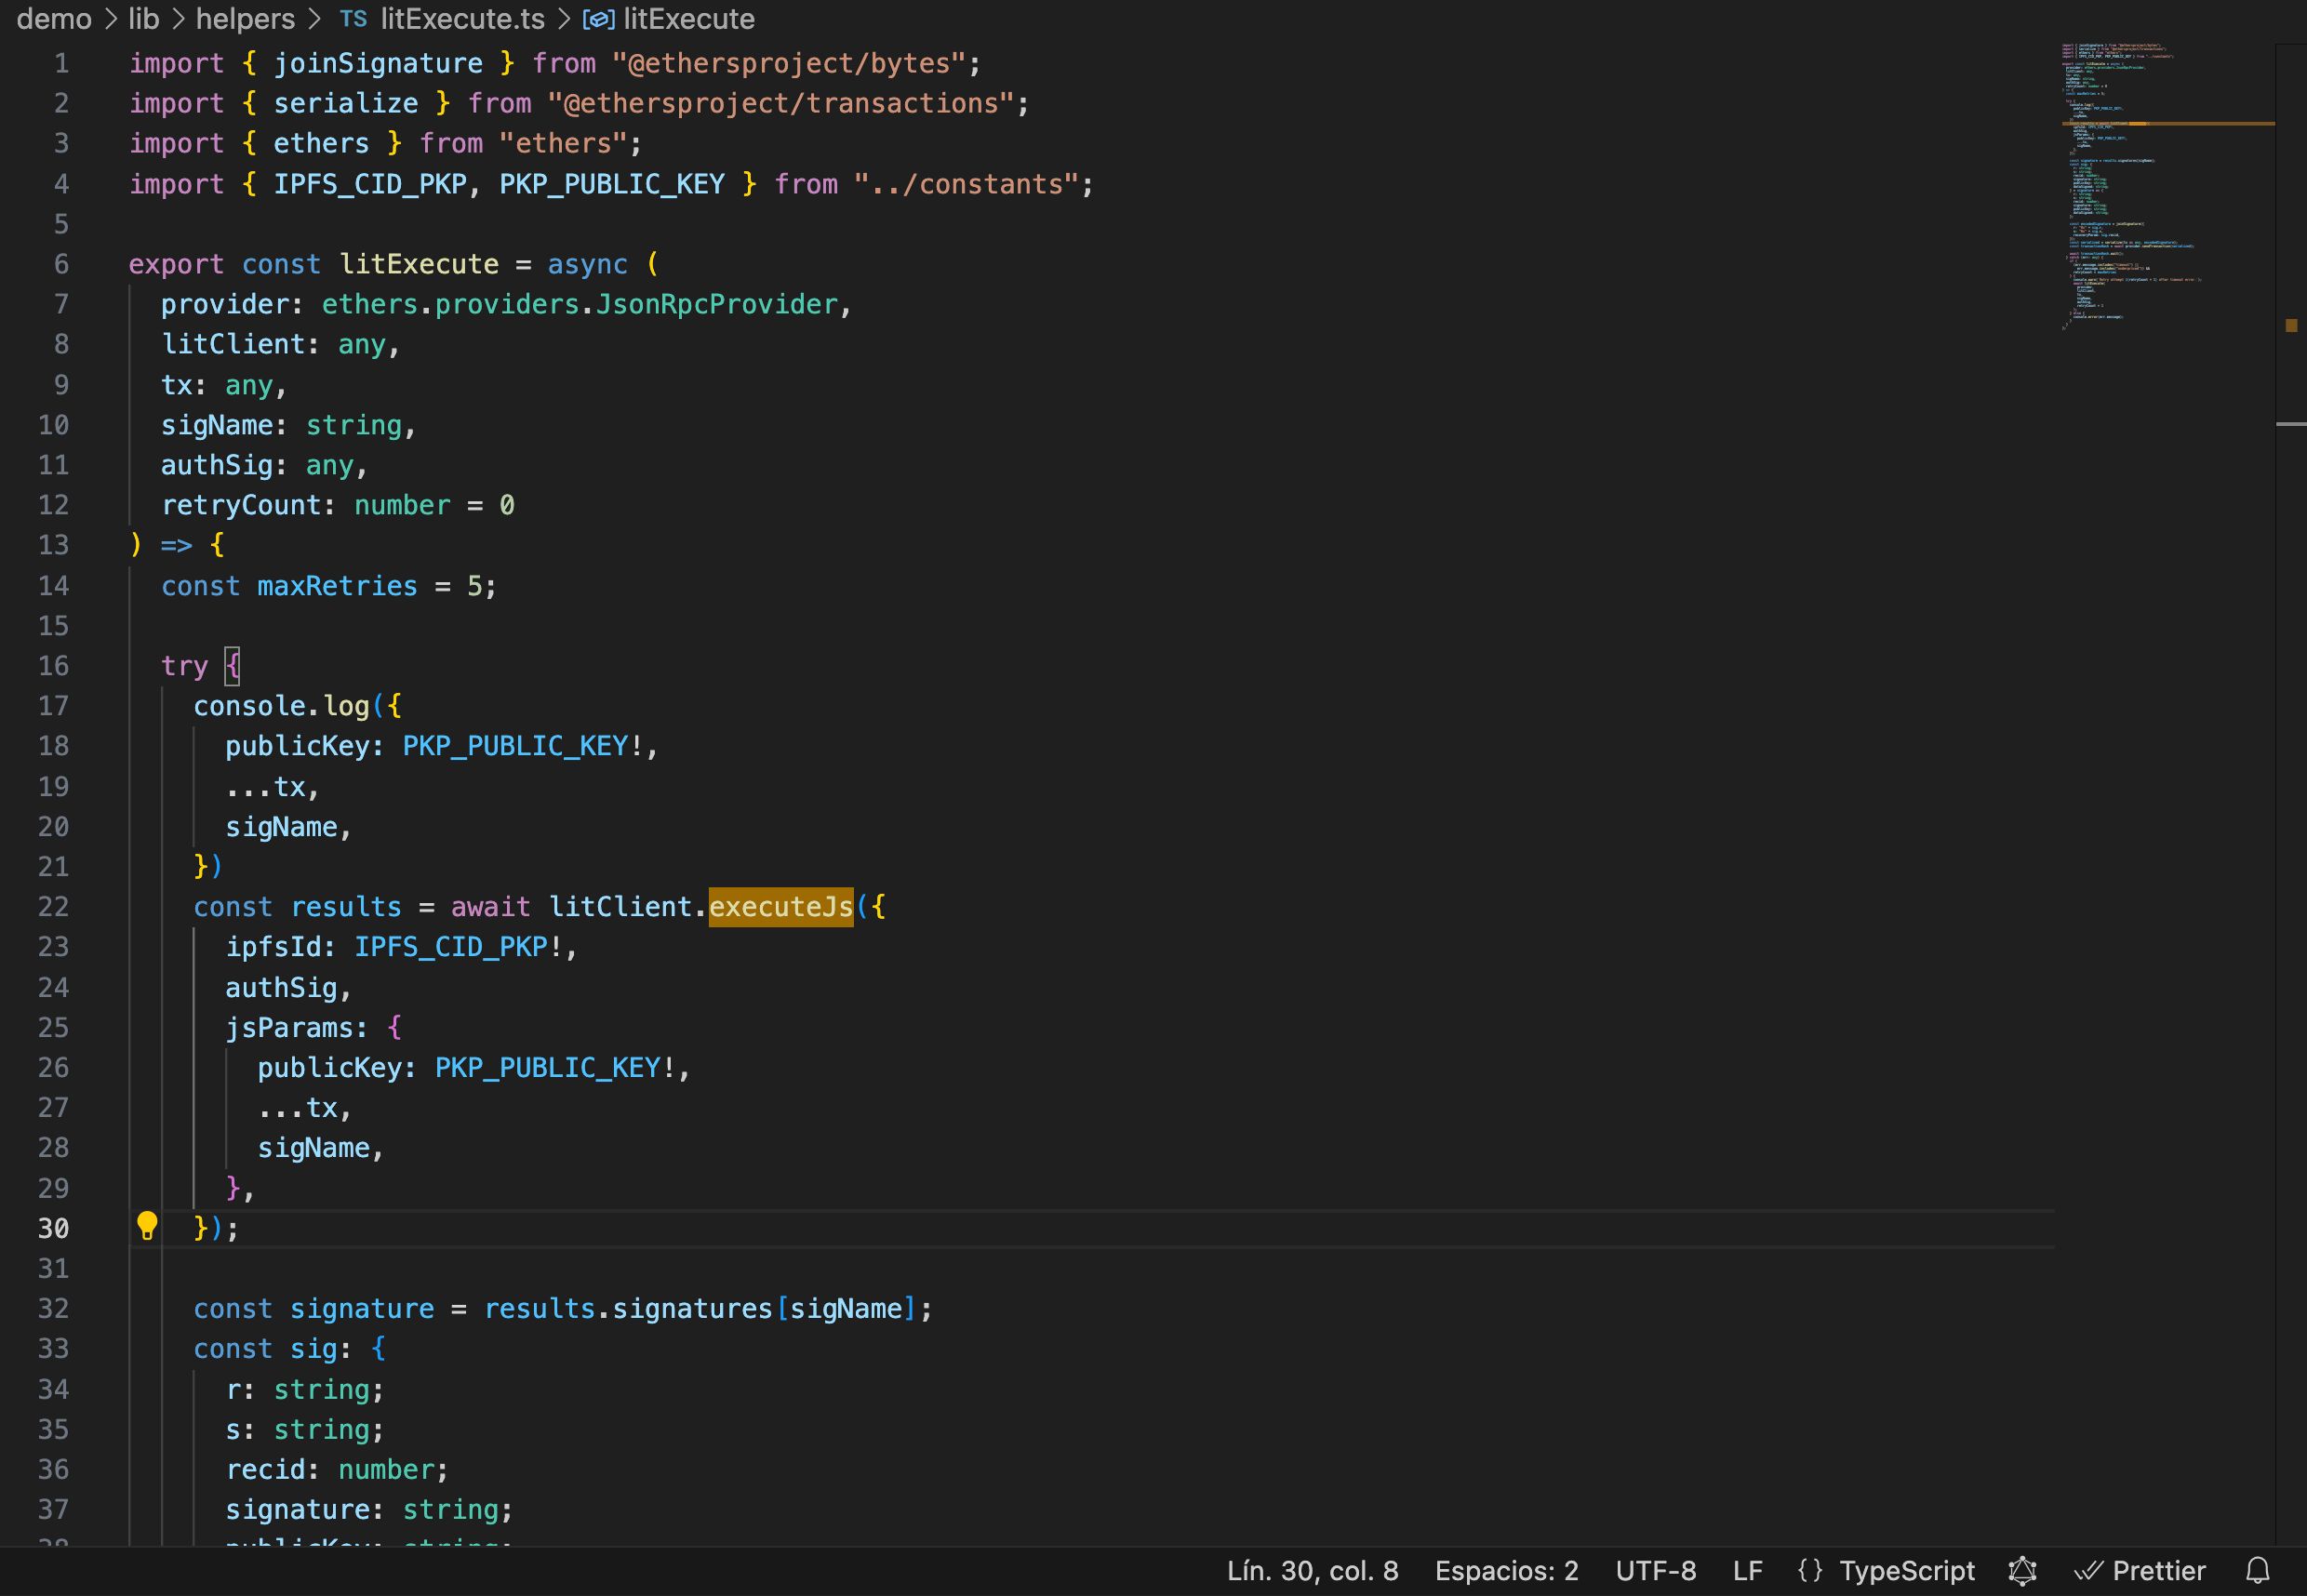Click the try keyword on line 16

click(184, 666)
